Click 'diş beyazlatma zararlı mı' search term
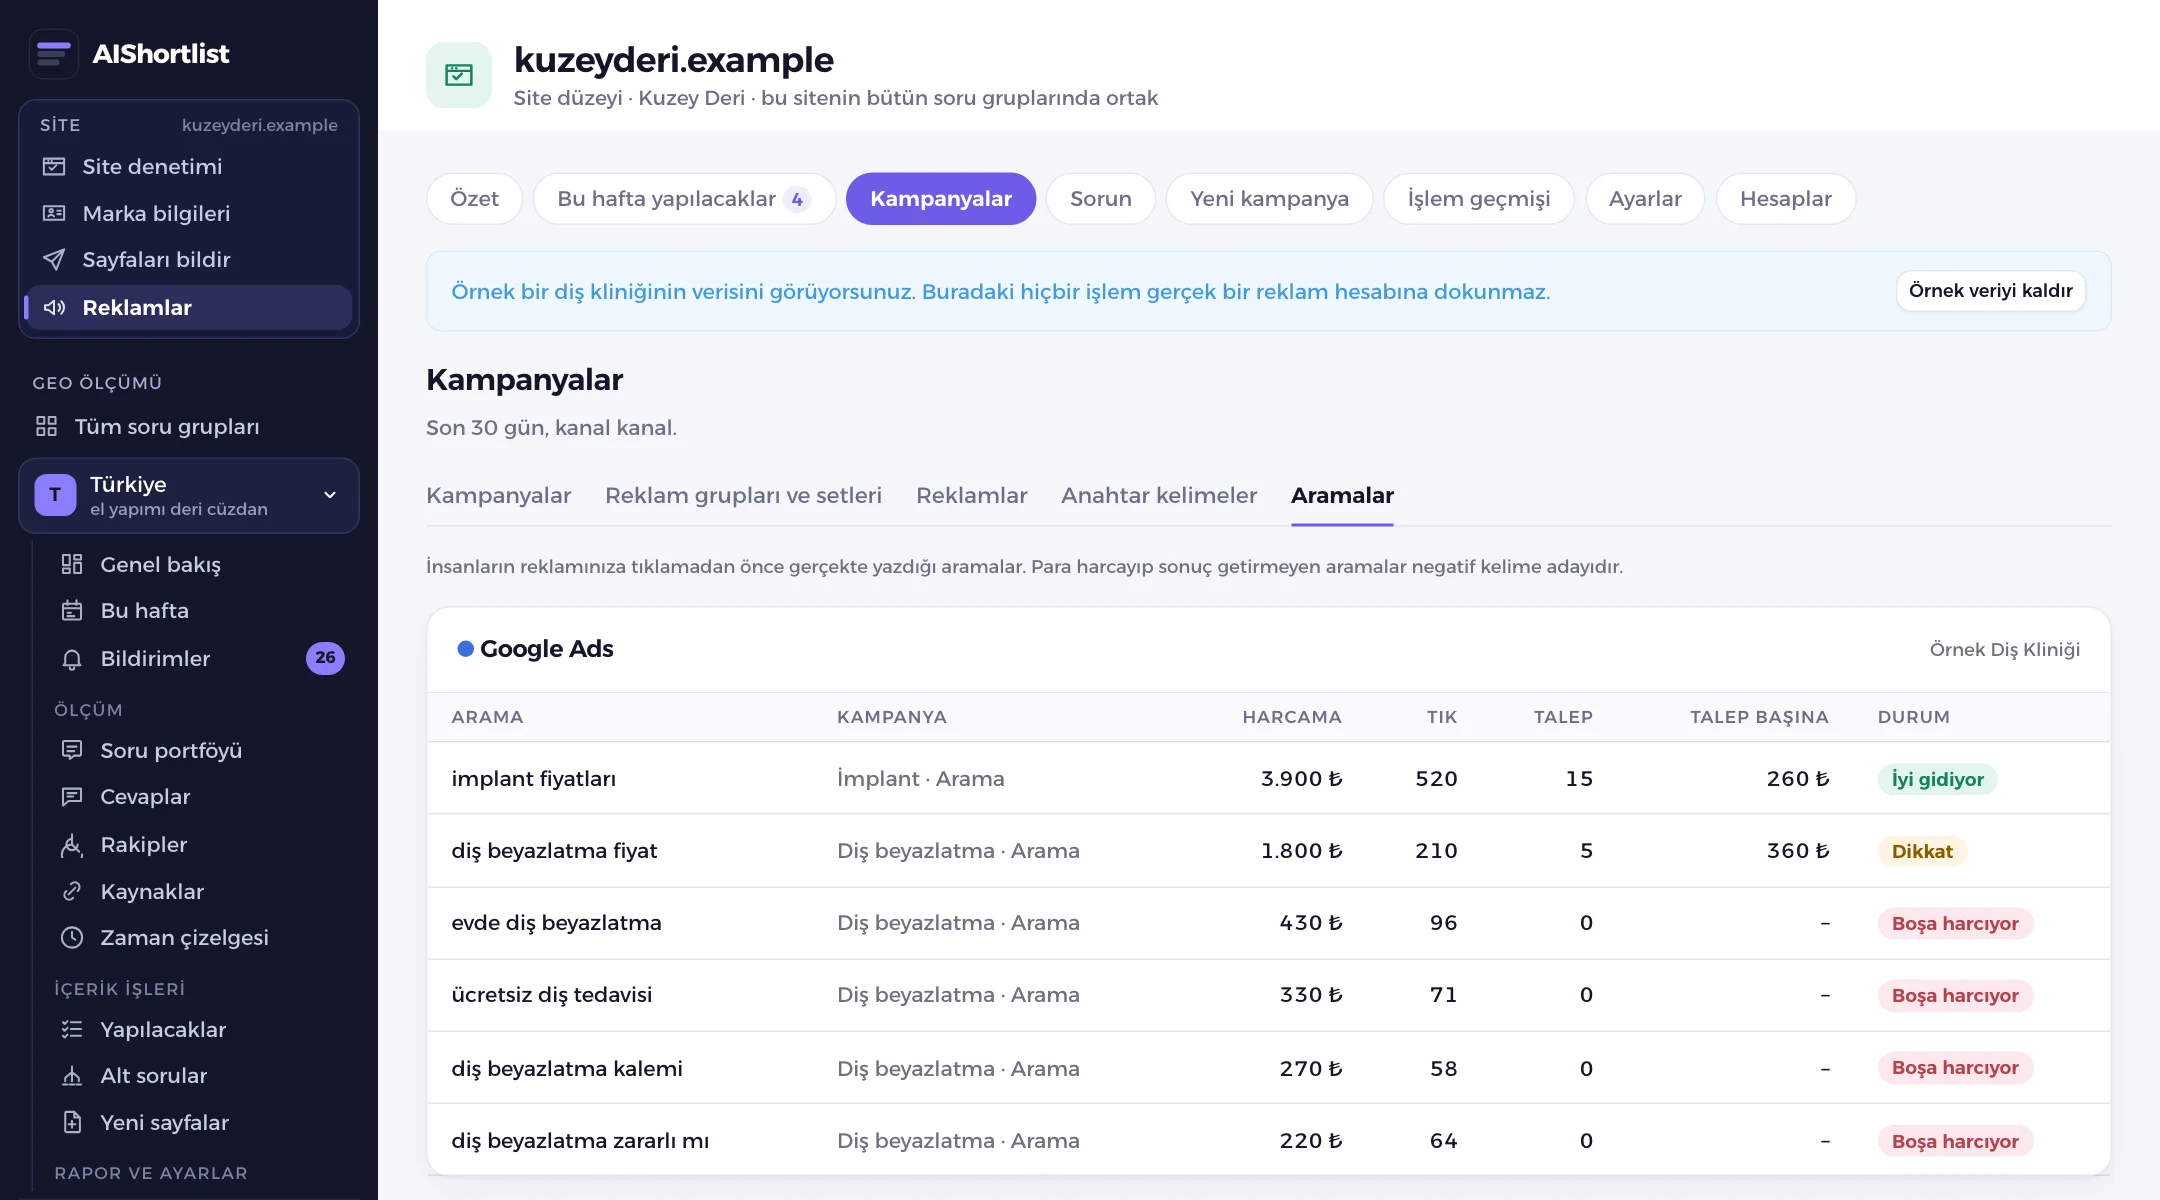Image resolution: width=2160 pixels, height=1200 pixels. point(580,1140)
